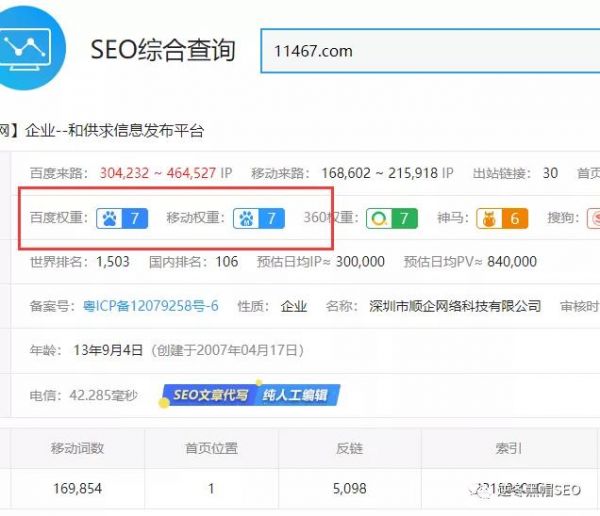
Task: Click the 360 weight green badge
Action: pos(391,218)
